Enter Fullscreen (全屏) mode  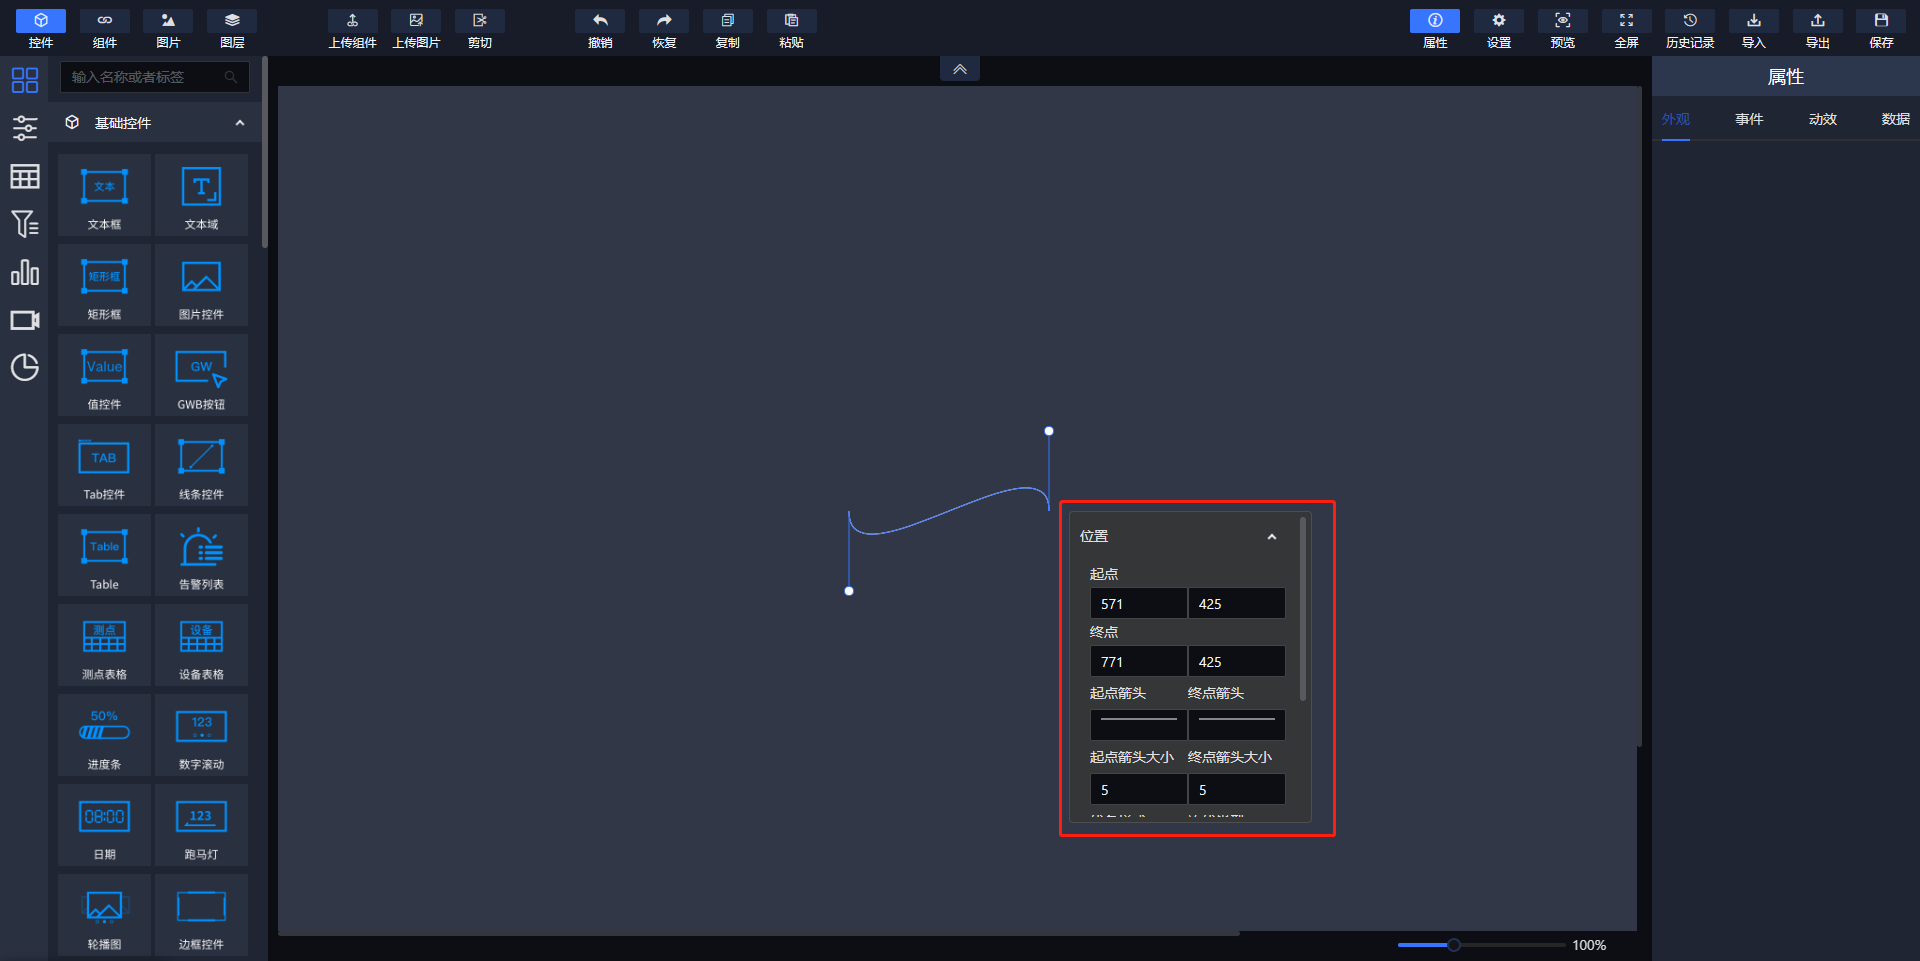[x=1626, y=28]
